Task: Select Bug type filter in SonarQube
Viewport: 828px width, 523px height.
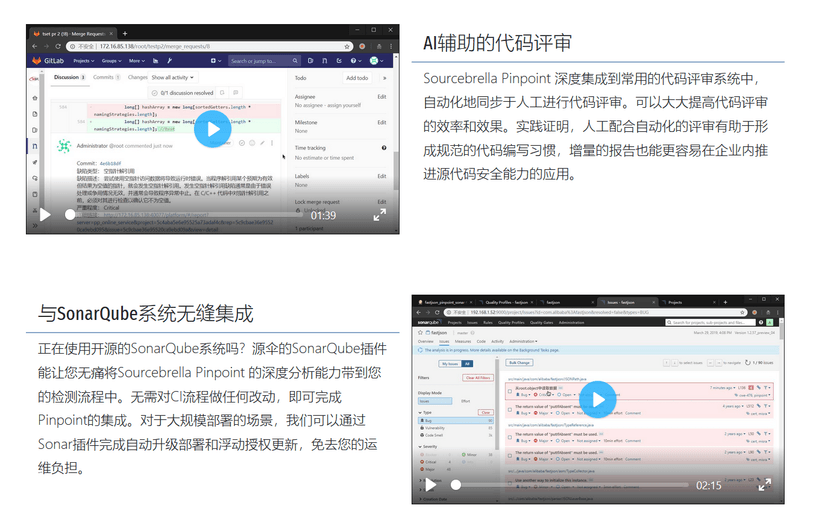Action: [x=456, y=421]
